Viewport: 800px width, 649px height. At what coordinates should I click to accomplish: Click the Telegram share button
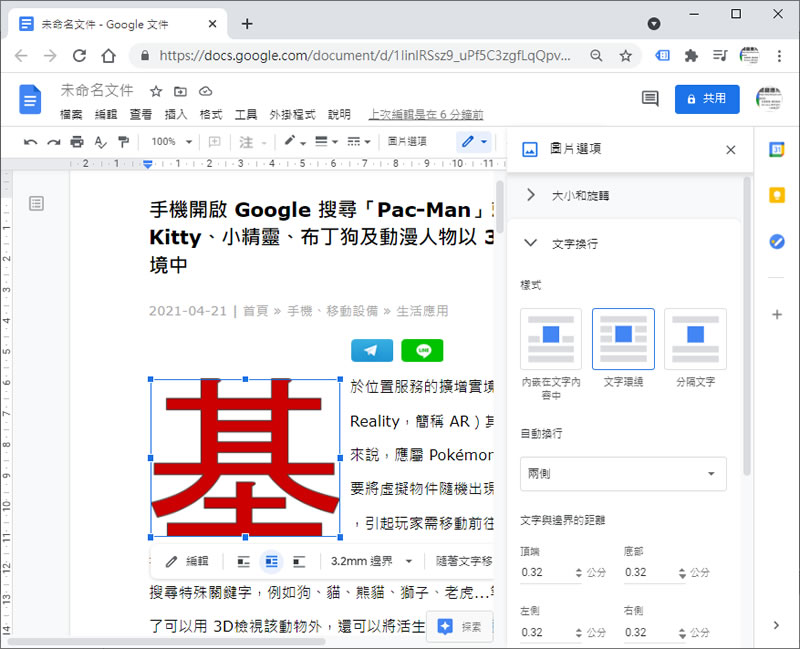pyautogui.click(x=372, y=351)
